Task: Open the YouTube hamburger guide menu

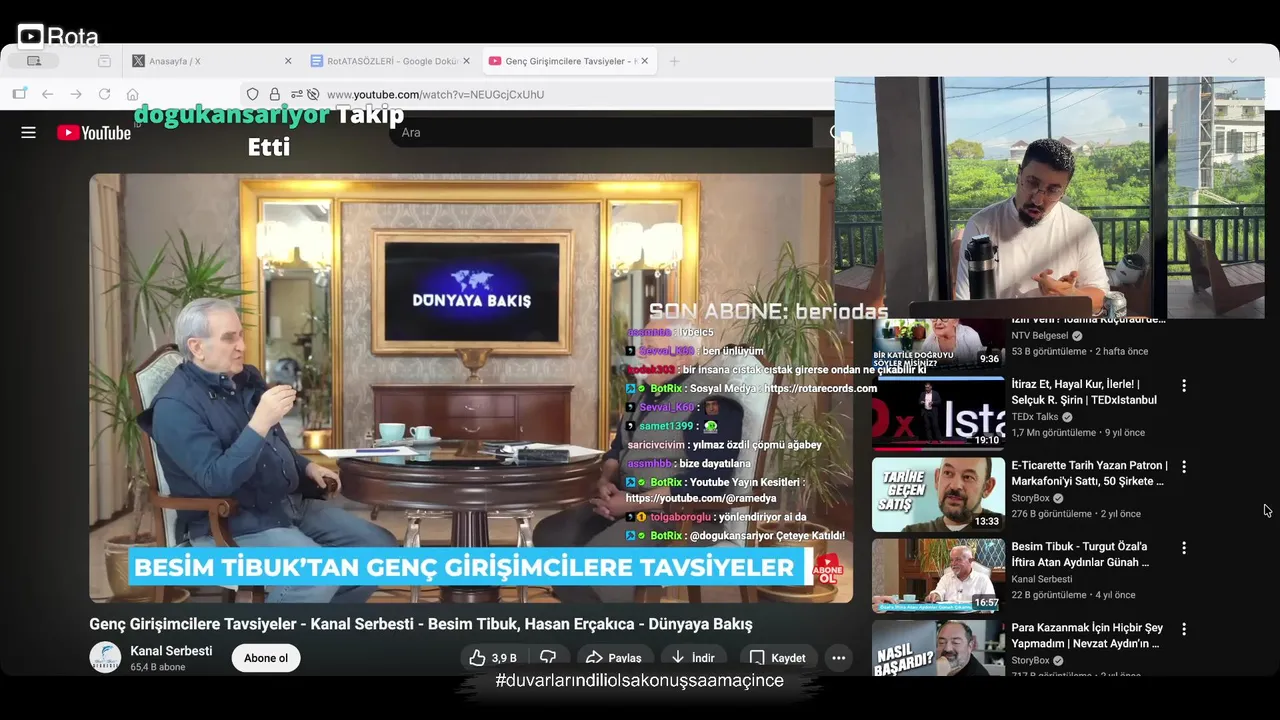Action: [x=28, y=132]
